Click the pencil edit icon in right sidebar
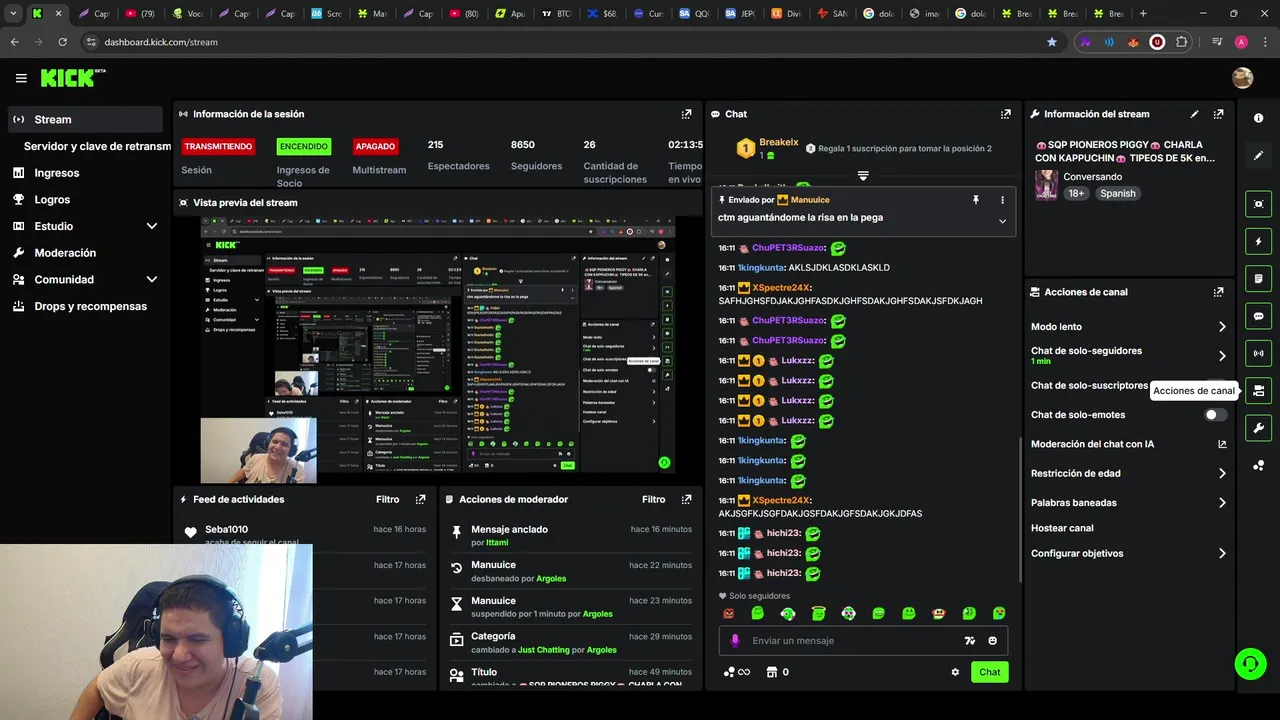The height and width of the screenshot is (720, 1280). point(1258,156)
